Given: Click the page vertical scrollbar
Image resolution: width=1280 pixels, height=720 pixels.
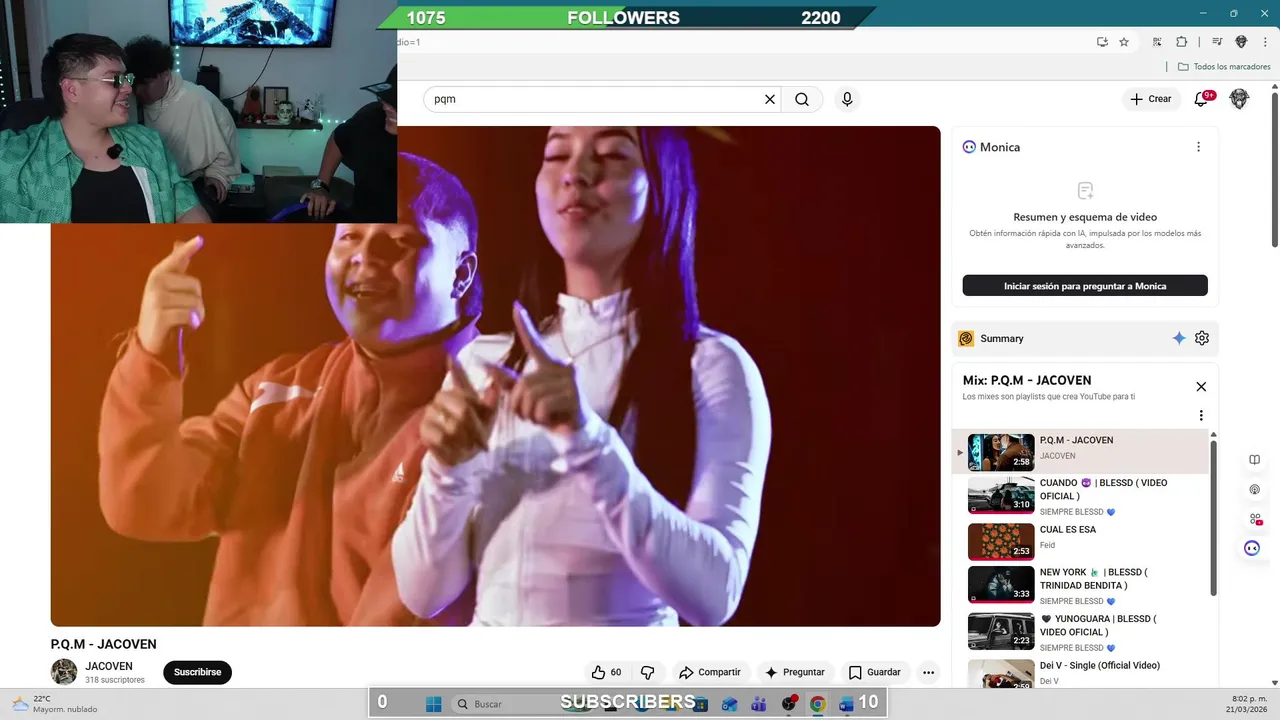Looking at the screenshot, I should (x=1274, y=170).
